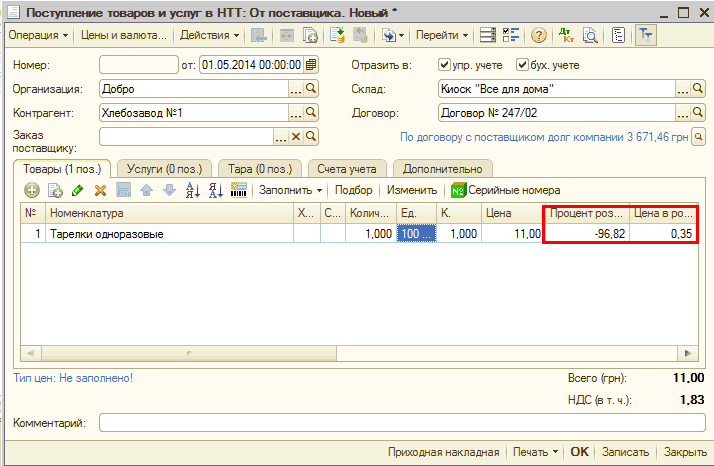This screenshot has height=466, width=714.
Task: Click the barcode scanner icon
Action: pos(239,190)
